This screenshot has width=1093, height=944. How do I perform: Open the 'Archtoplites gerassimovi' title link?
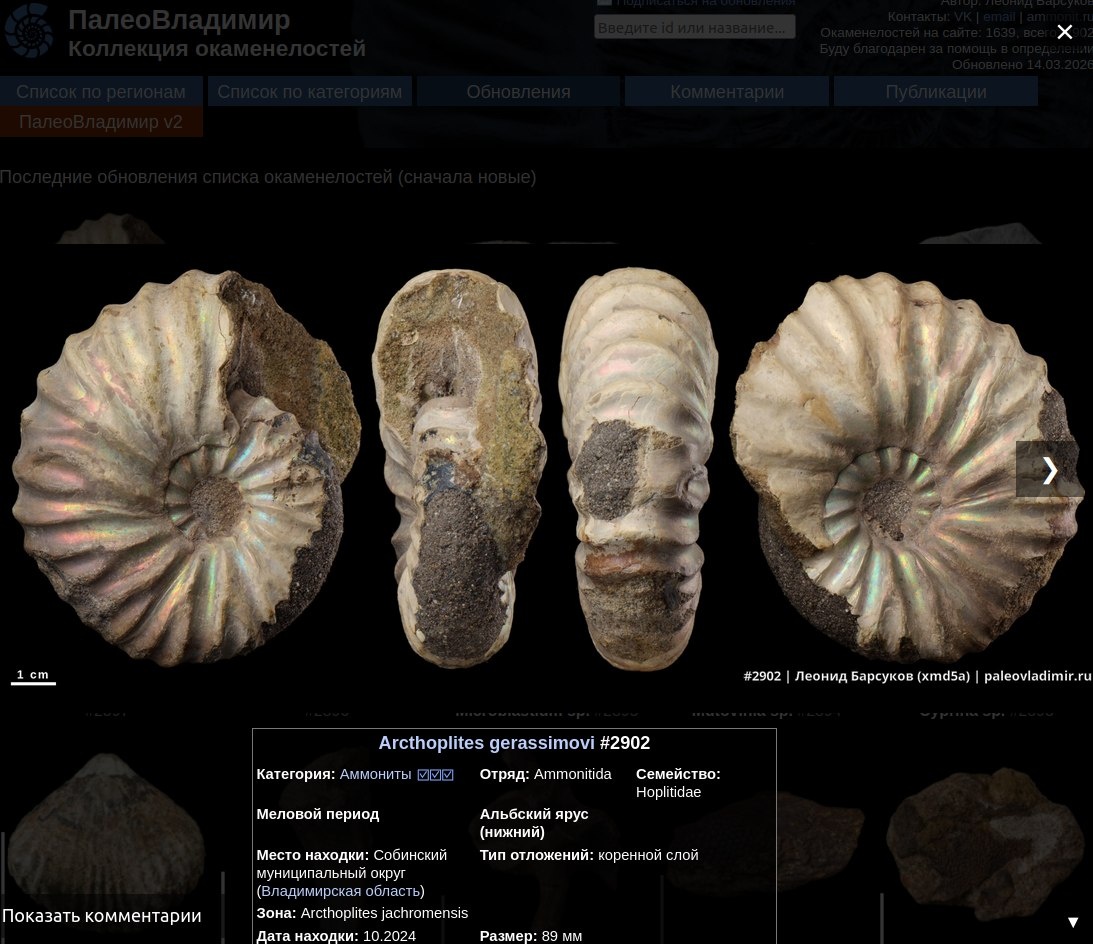coord(486,743)
